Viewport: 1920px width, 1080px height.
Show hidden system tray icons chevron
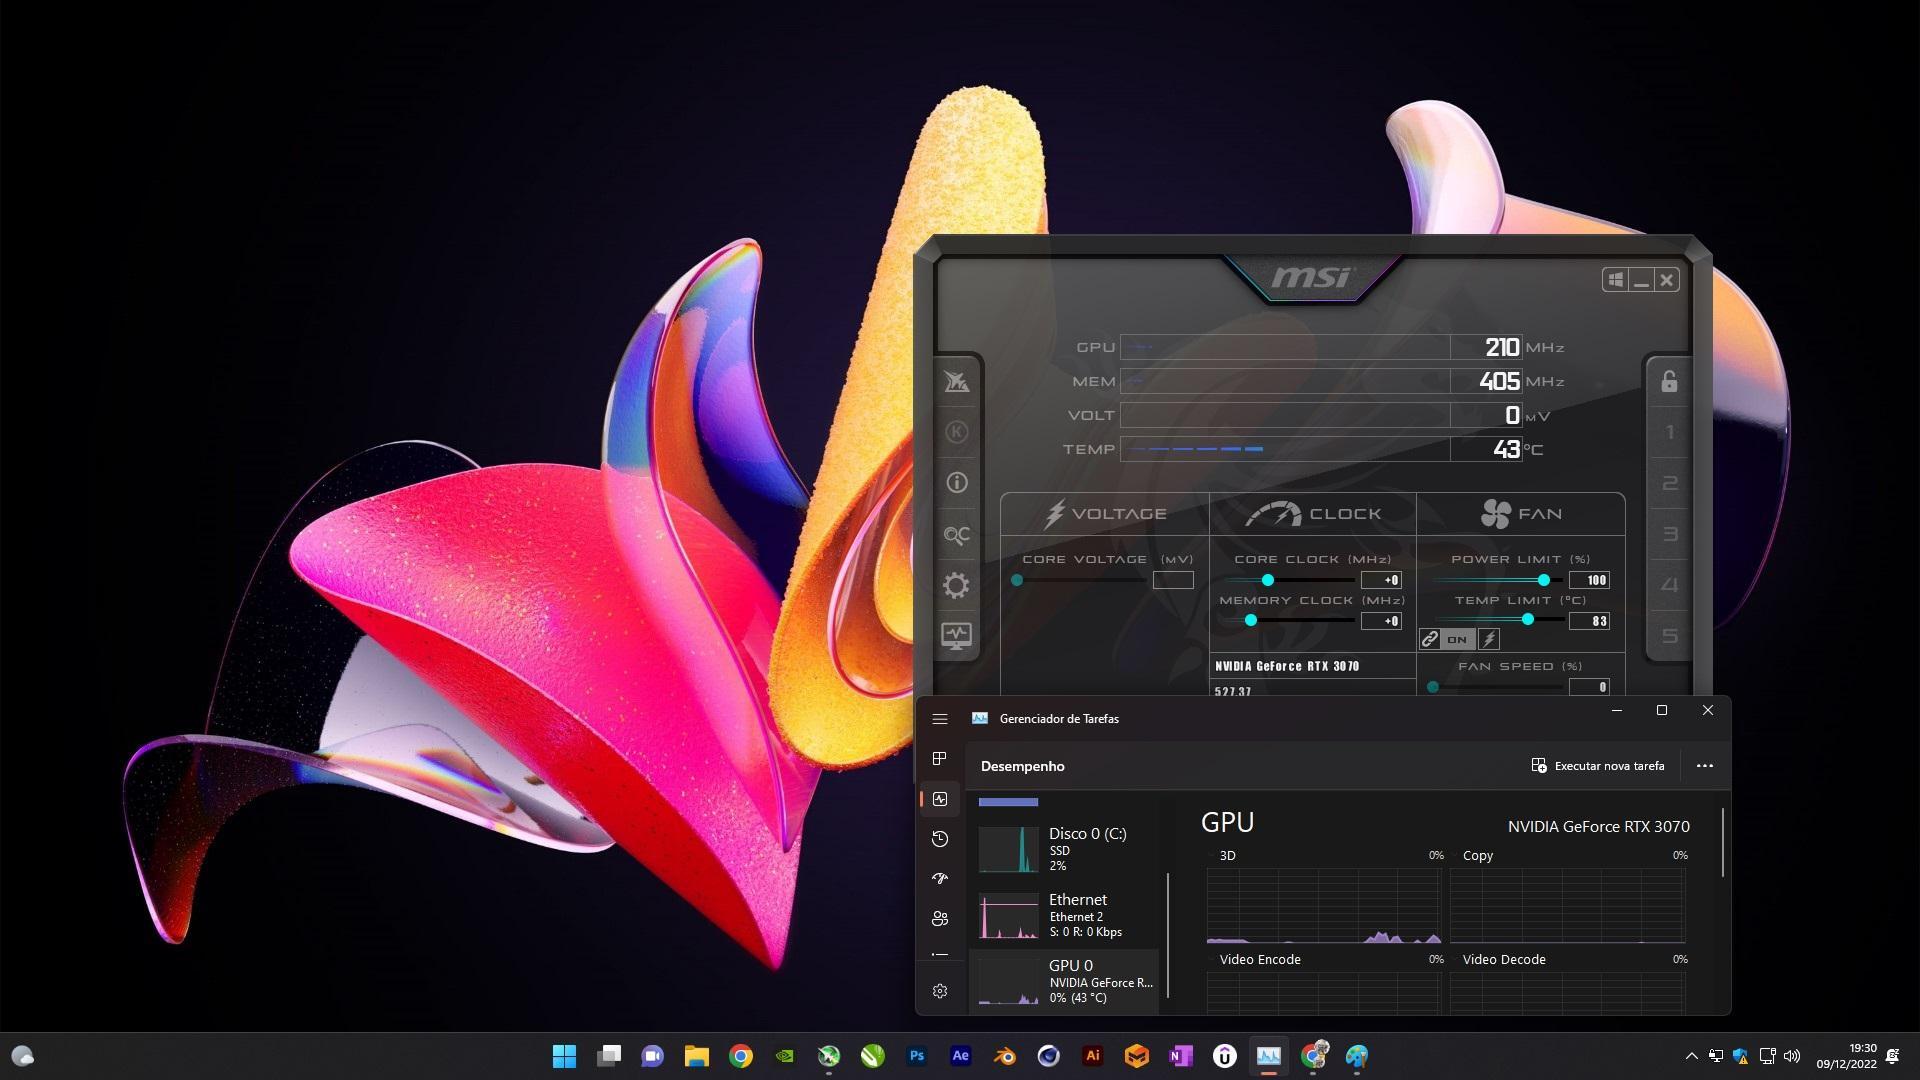pos(1691,1056)
